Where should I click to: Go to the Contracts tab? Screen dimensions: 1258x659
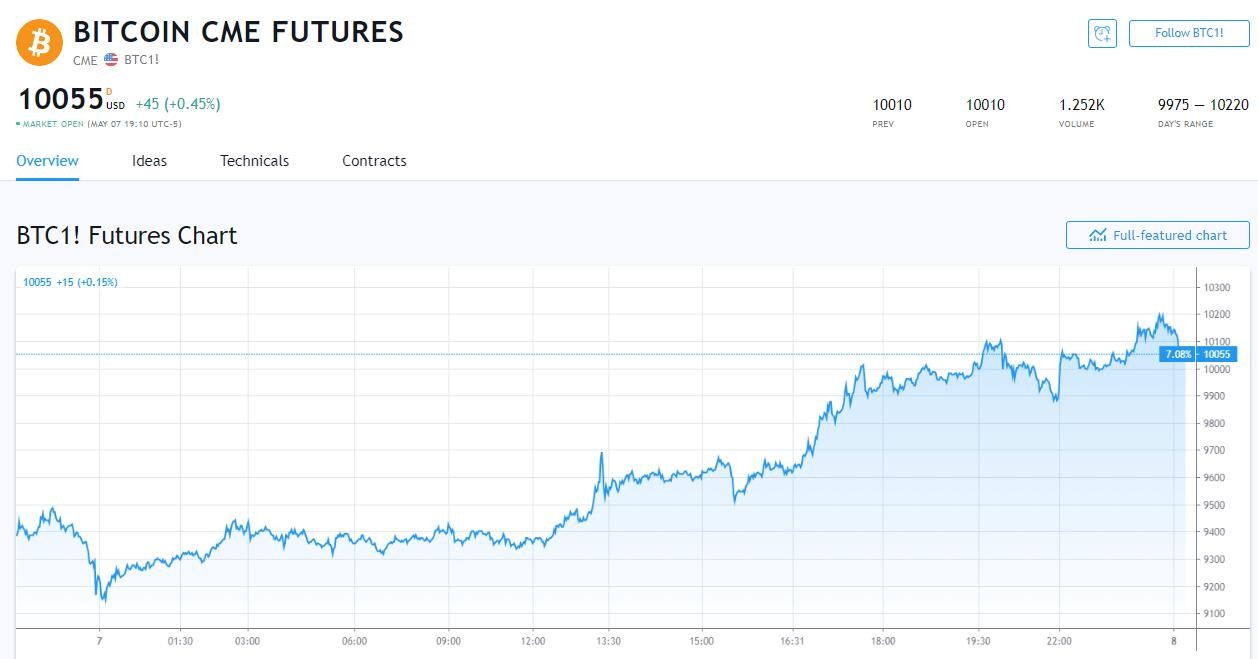point(374,161)
